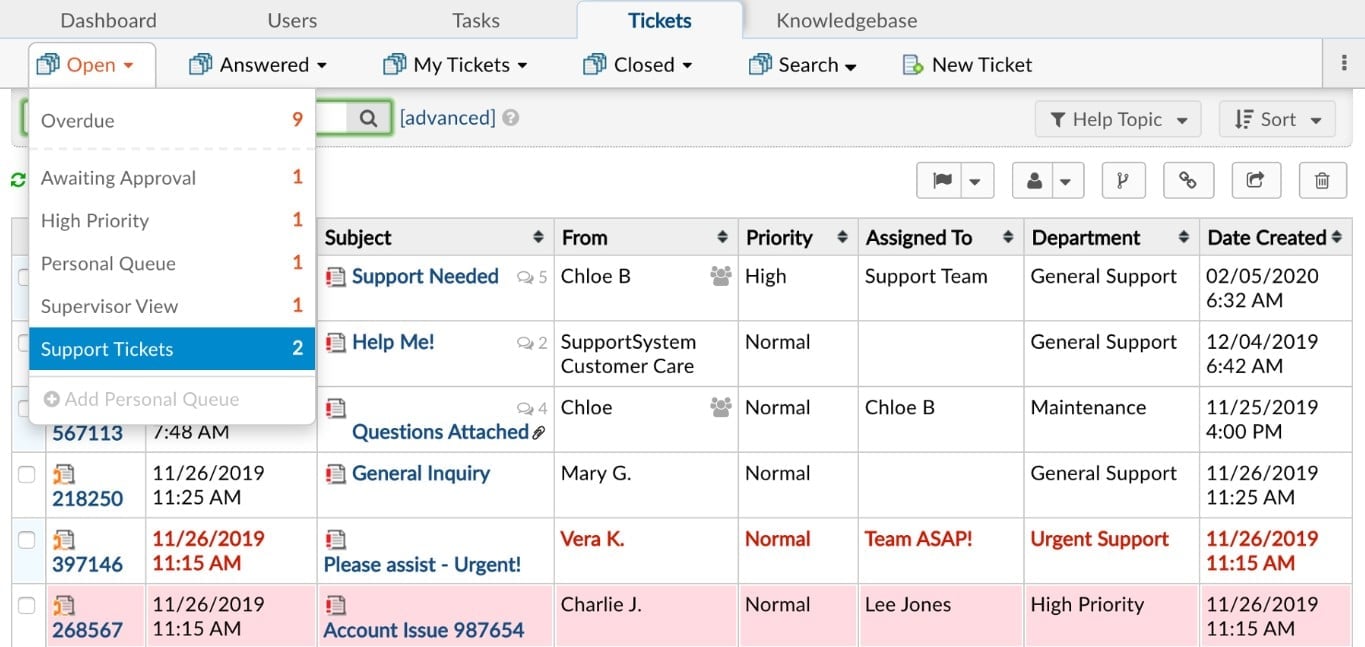Click the ticket source icon above 397146
This screenshot has width=1365, height=647.
63,540
